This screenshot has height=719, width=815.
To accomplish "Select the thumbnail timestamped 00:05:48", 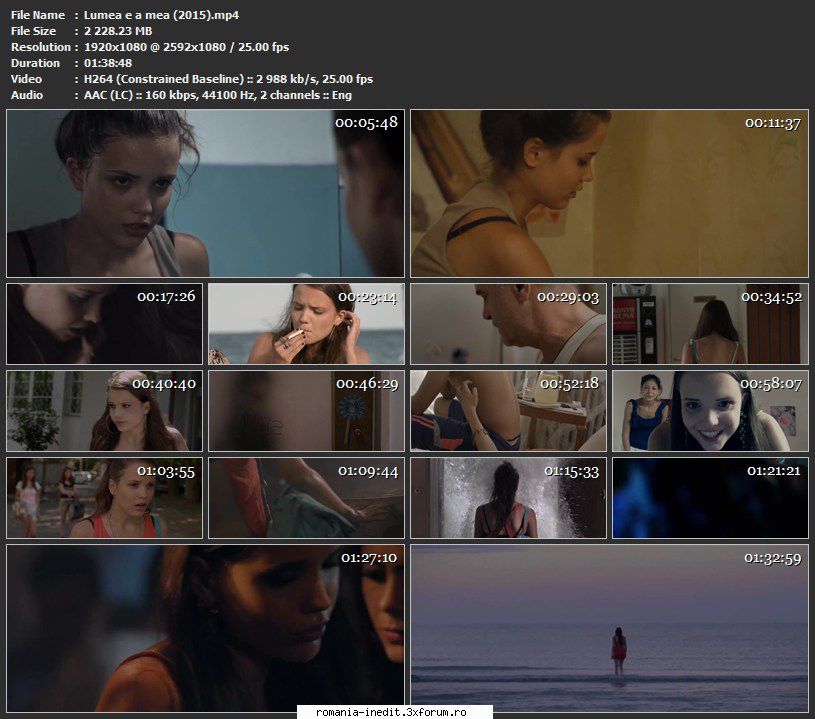I will click(205, 193).
